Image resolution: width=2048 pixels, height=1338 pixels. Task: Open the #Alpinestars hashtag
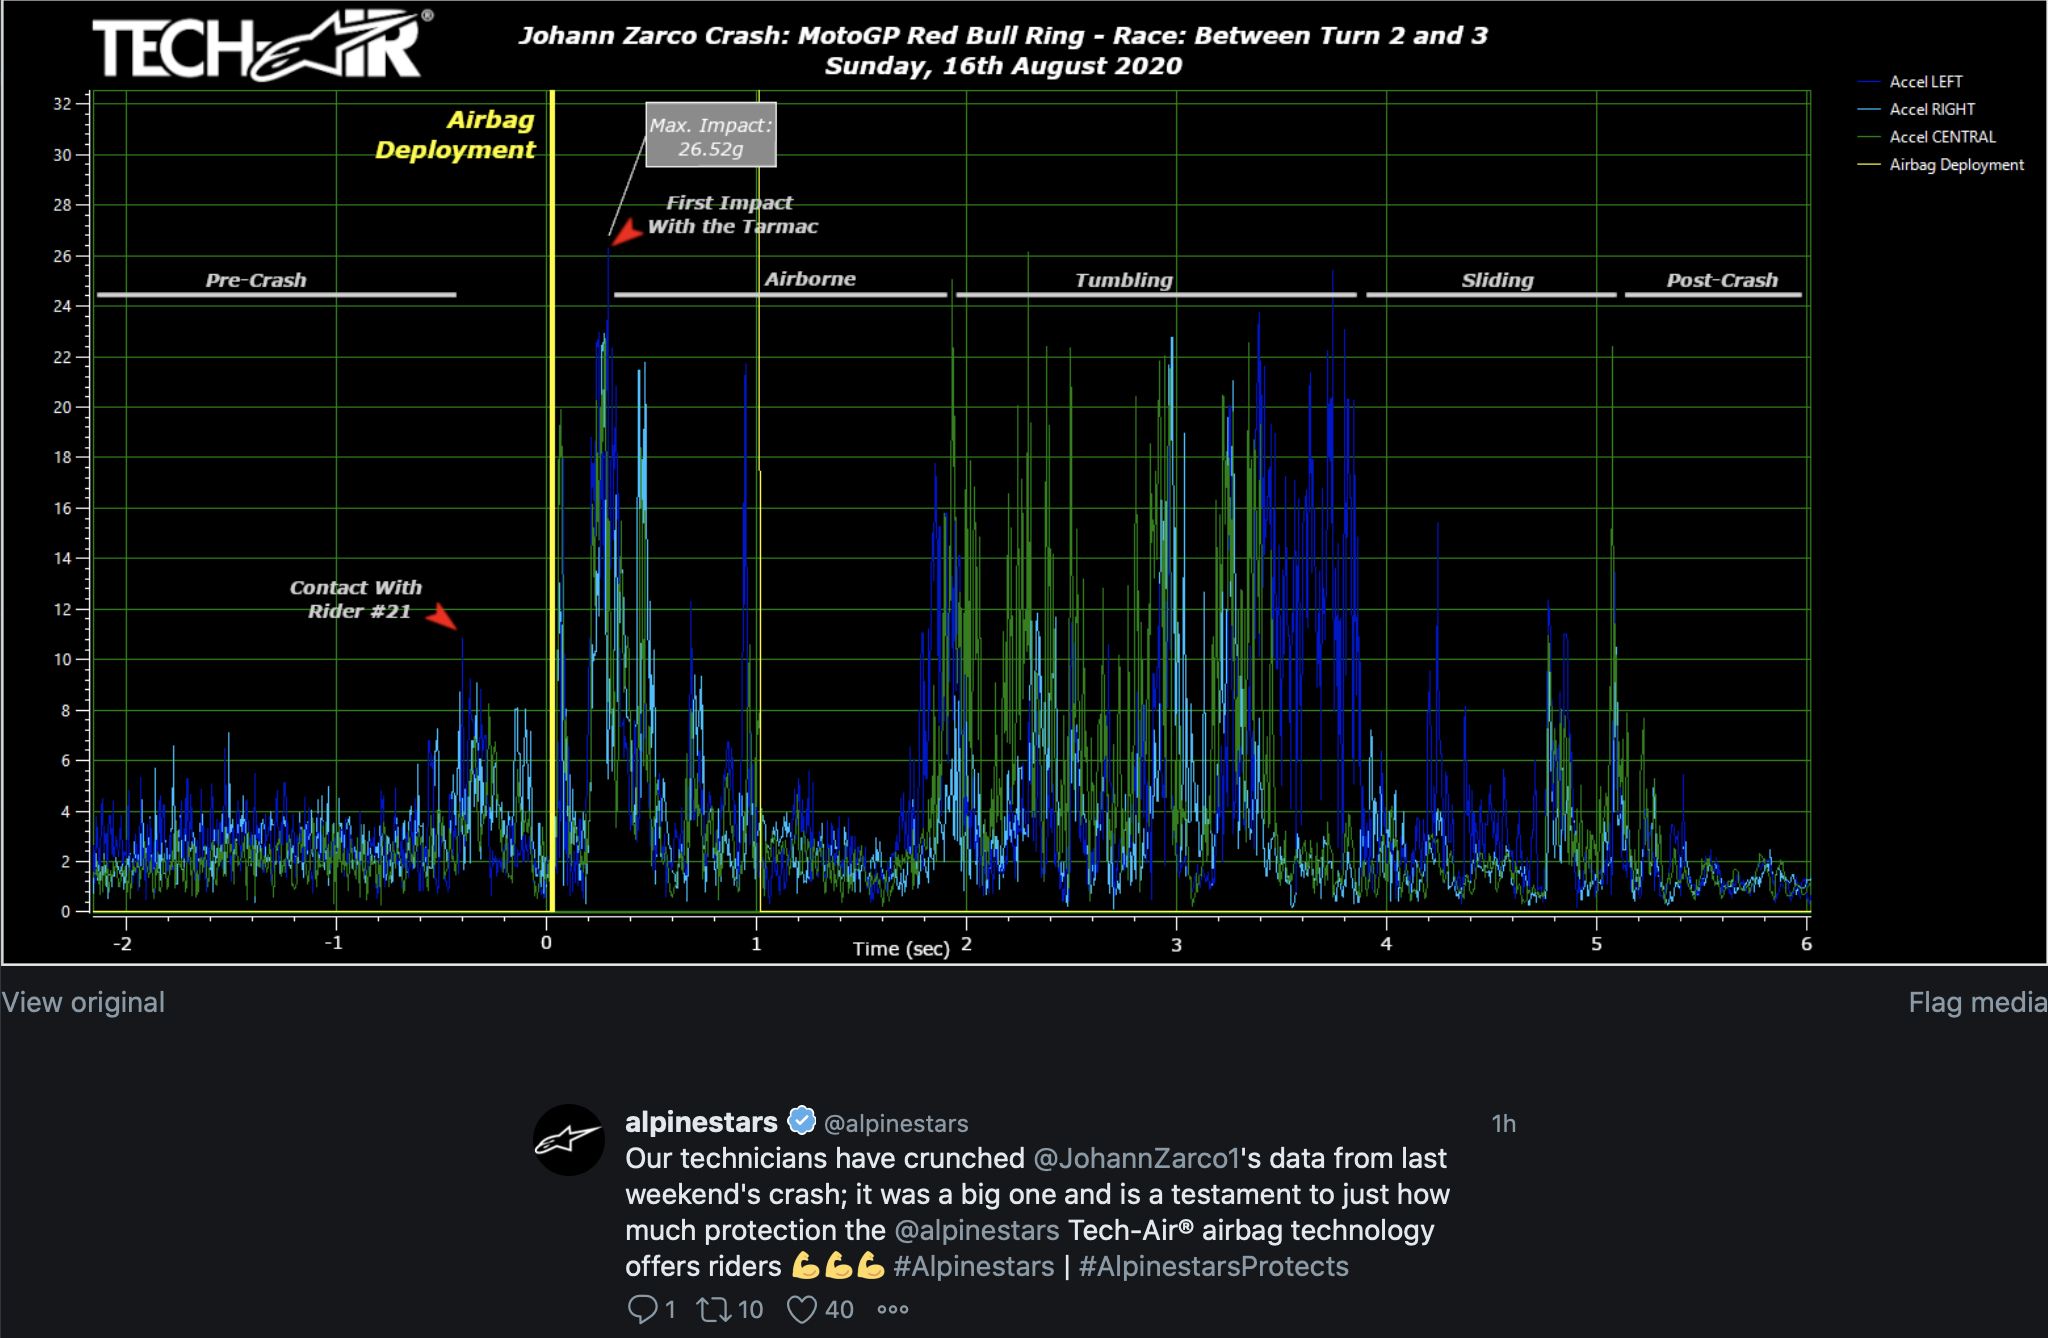pos(974,1266)
